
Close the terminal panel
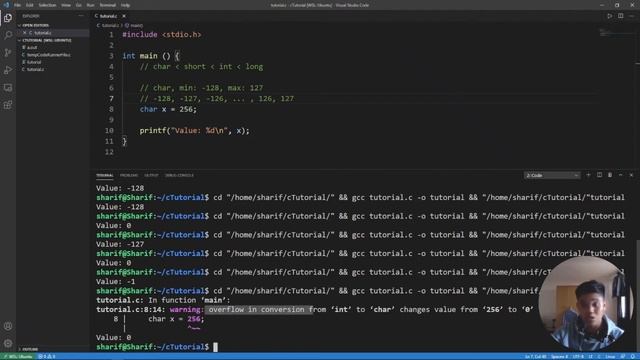pyautogui.click(x=631, y=175)
